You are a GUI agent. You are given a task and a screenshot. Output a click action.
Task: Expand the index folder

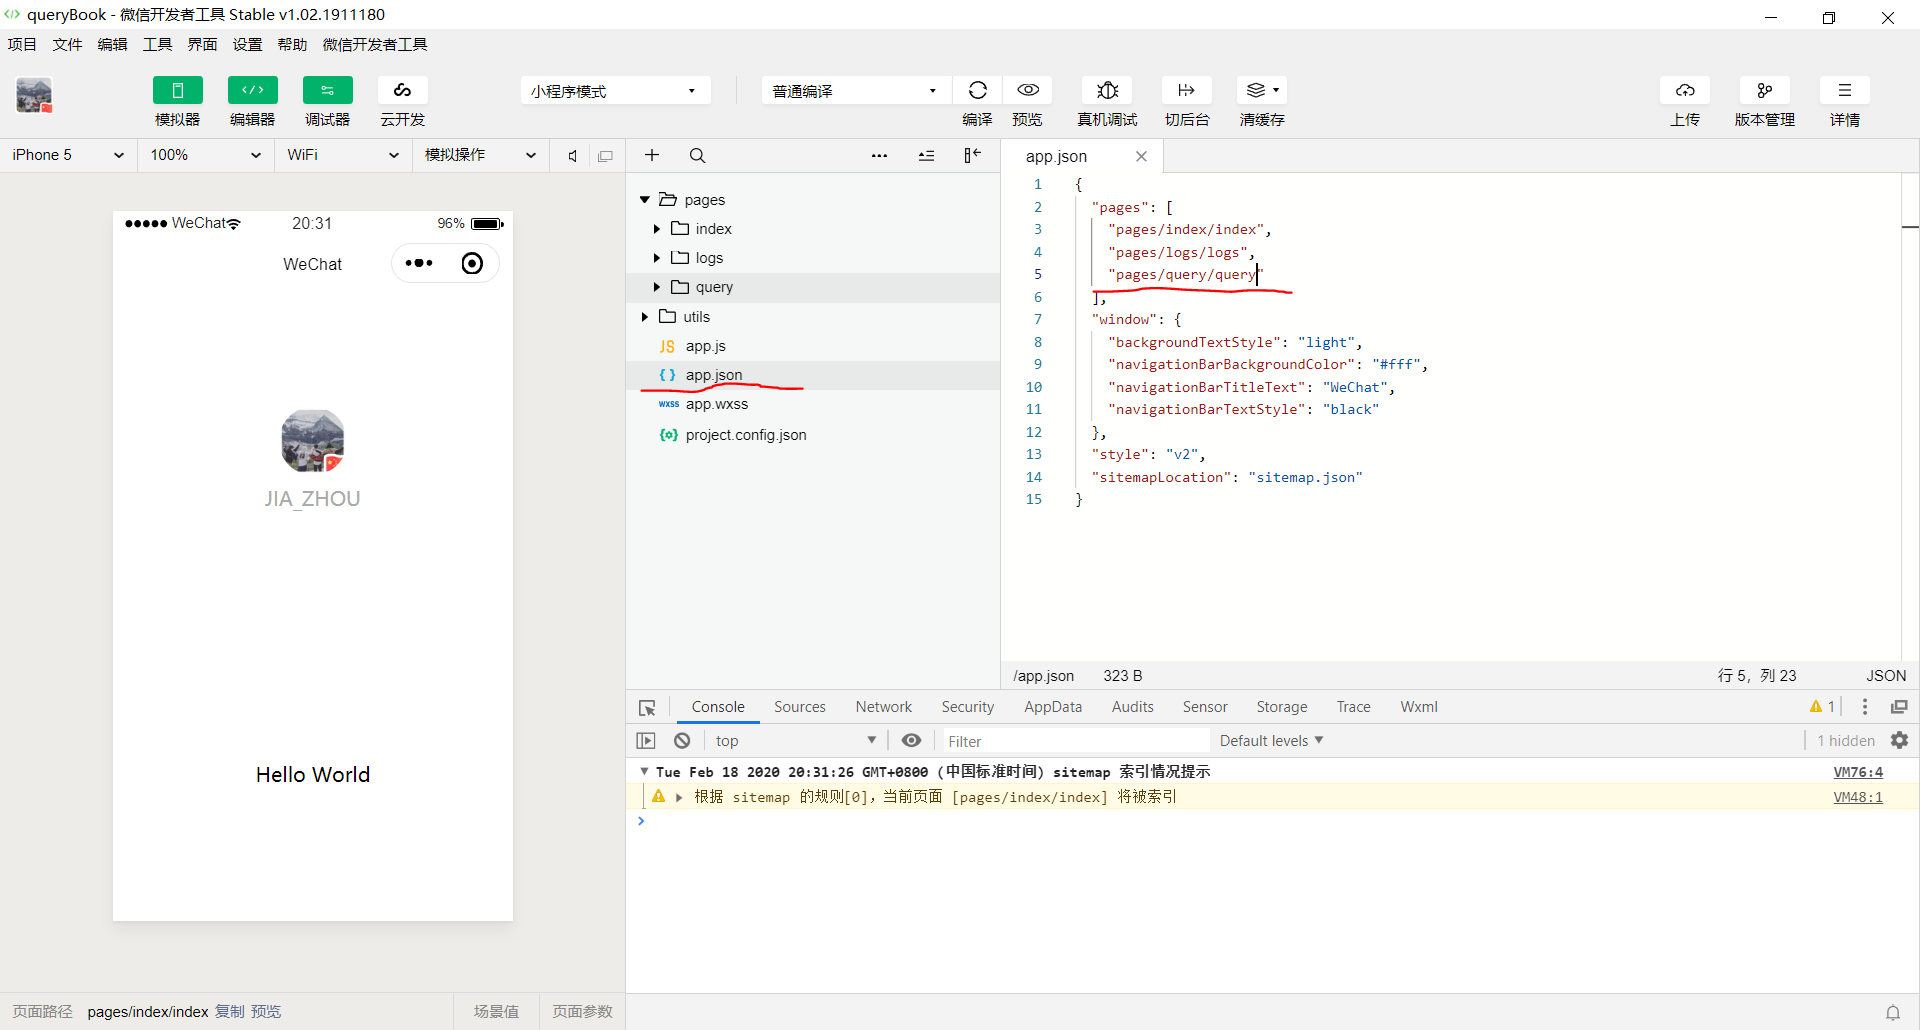[x=656, y=229]
